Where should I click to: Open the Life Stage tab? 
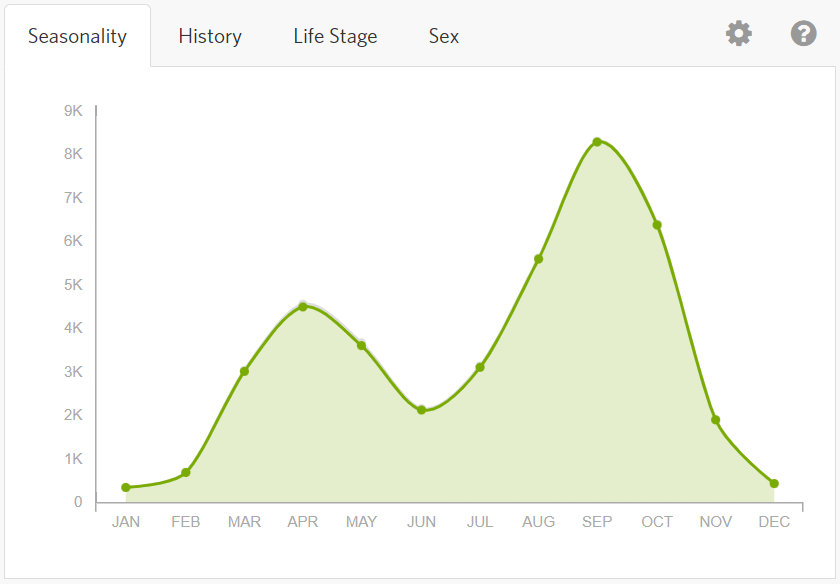tap(335, 37)
